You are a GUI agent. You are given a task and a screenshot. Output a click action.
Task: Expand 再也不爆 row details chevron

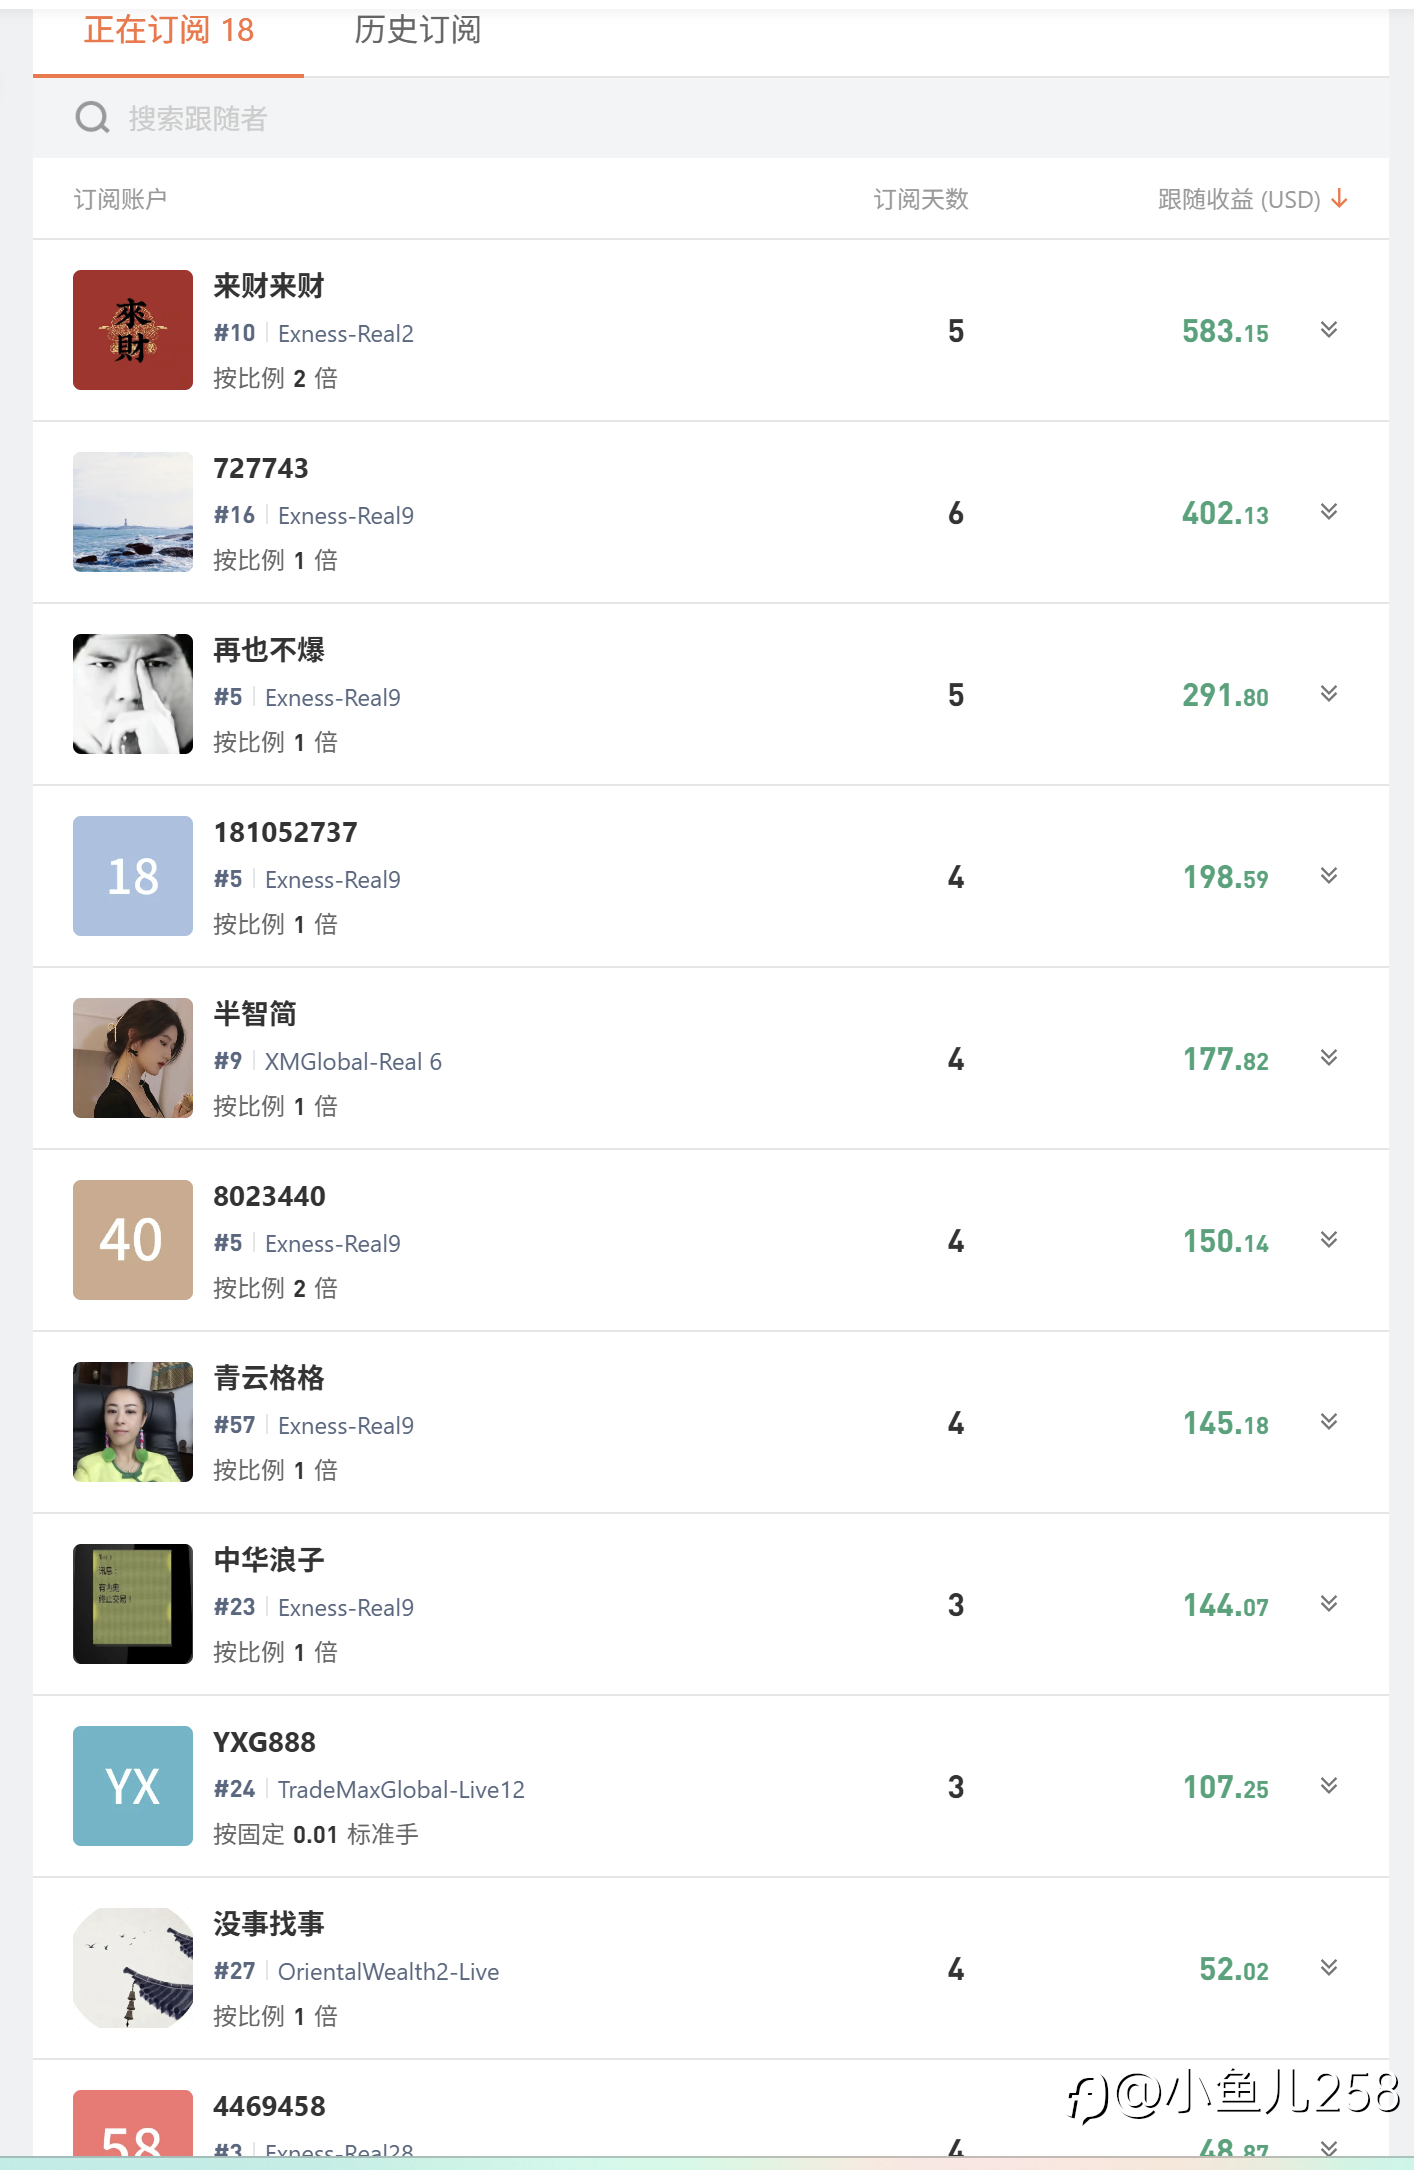(x=1329, y=694)
